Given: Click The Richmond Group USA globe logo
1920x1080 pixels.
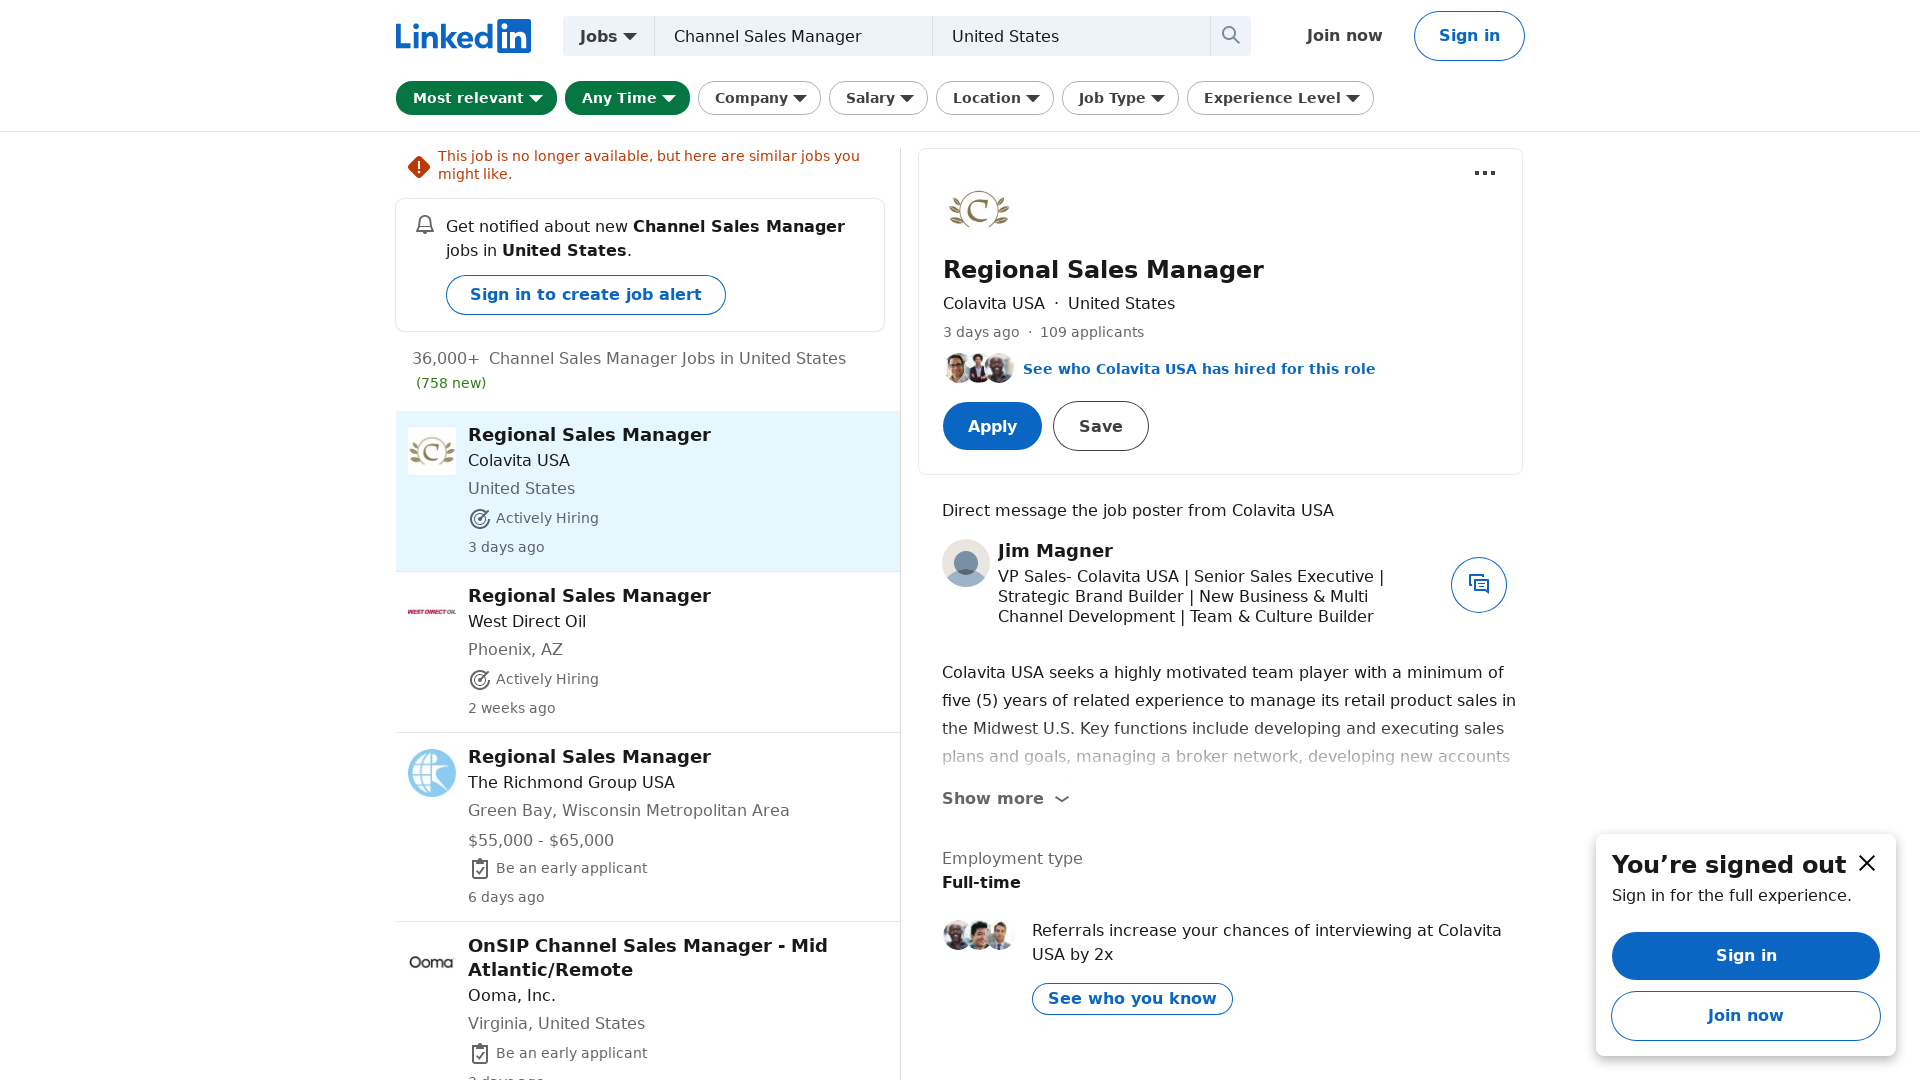Looking at the screenshot, I should [x=432, y=773].
